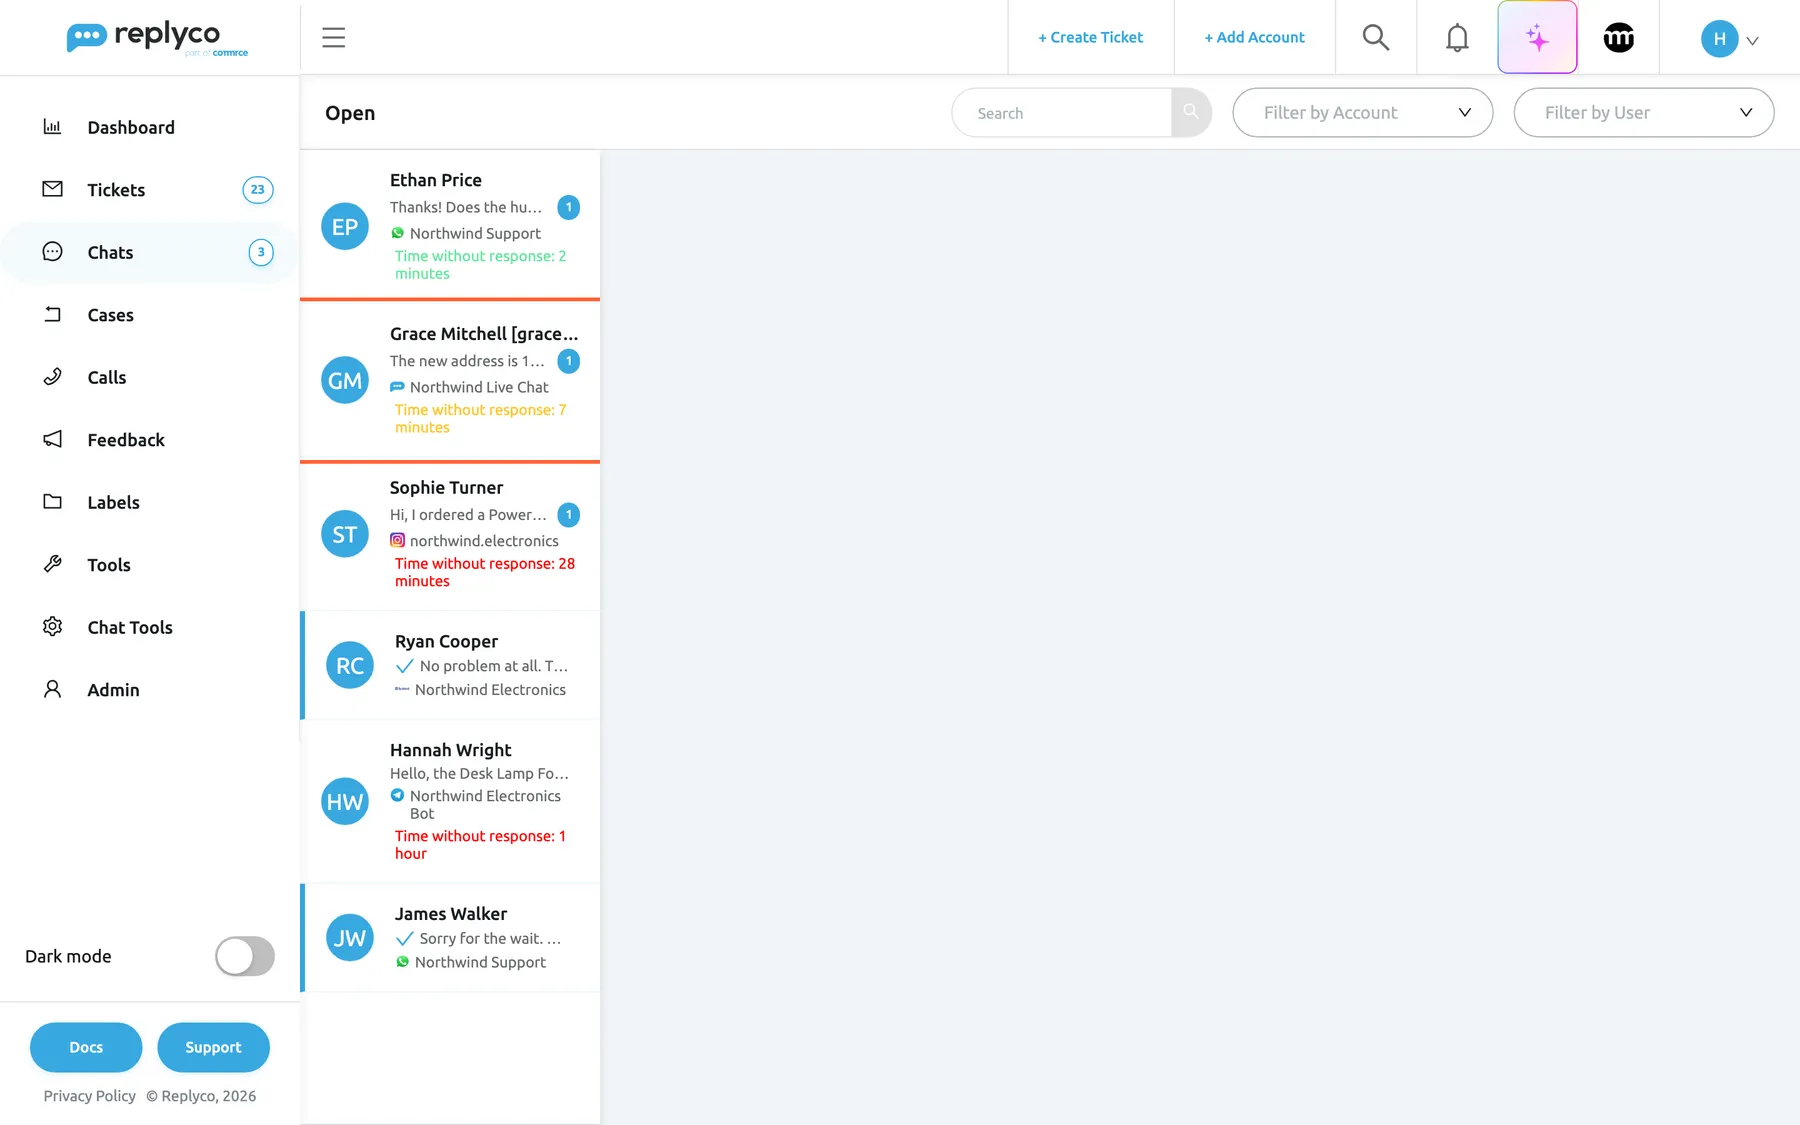Expand Filter by User dropdown
1800x1125 pixels.
[x=1644, y=113]
